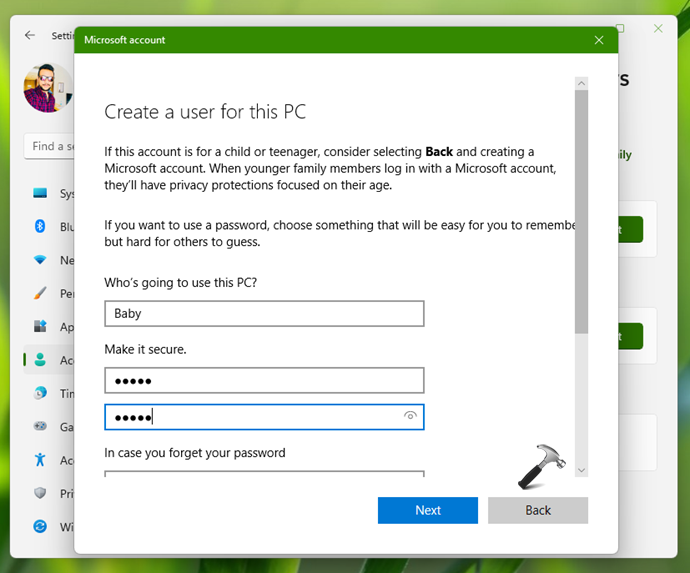
Task: Open Accessibility figure icon in sidebar
Action: (x=40, y=459)
